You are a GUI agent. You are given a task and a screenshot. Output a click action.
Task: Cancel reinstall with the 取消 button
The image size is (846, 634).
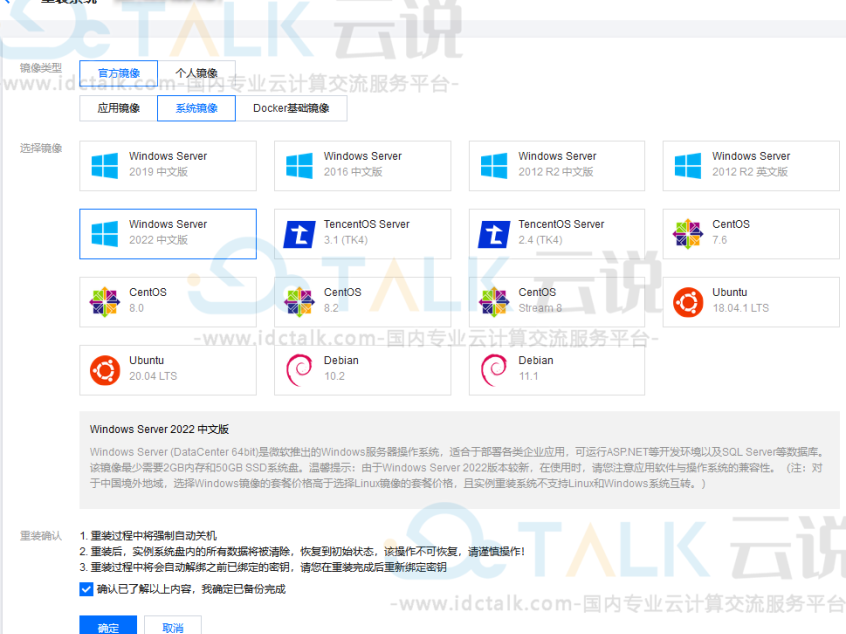tap(173, 626)
